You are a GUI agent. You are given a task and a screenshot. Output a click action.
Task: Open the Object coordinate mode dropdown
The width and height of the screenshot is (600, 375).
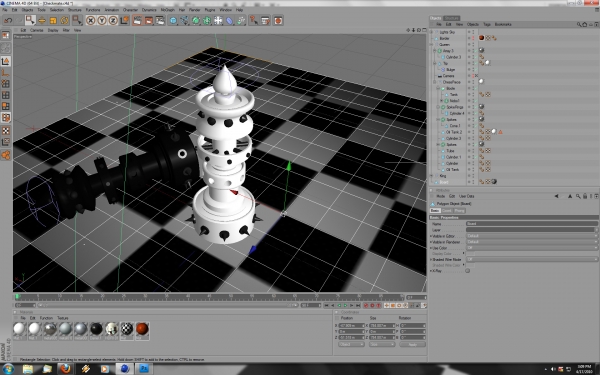(x=351, y=344)
